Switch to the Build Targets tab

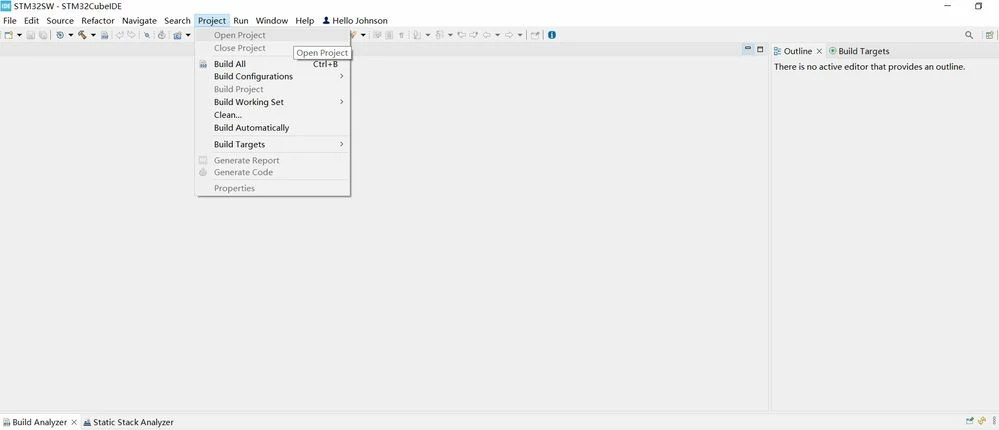(x=859, y=51)
